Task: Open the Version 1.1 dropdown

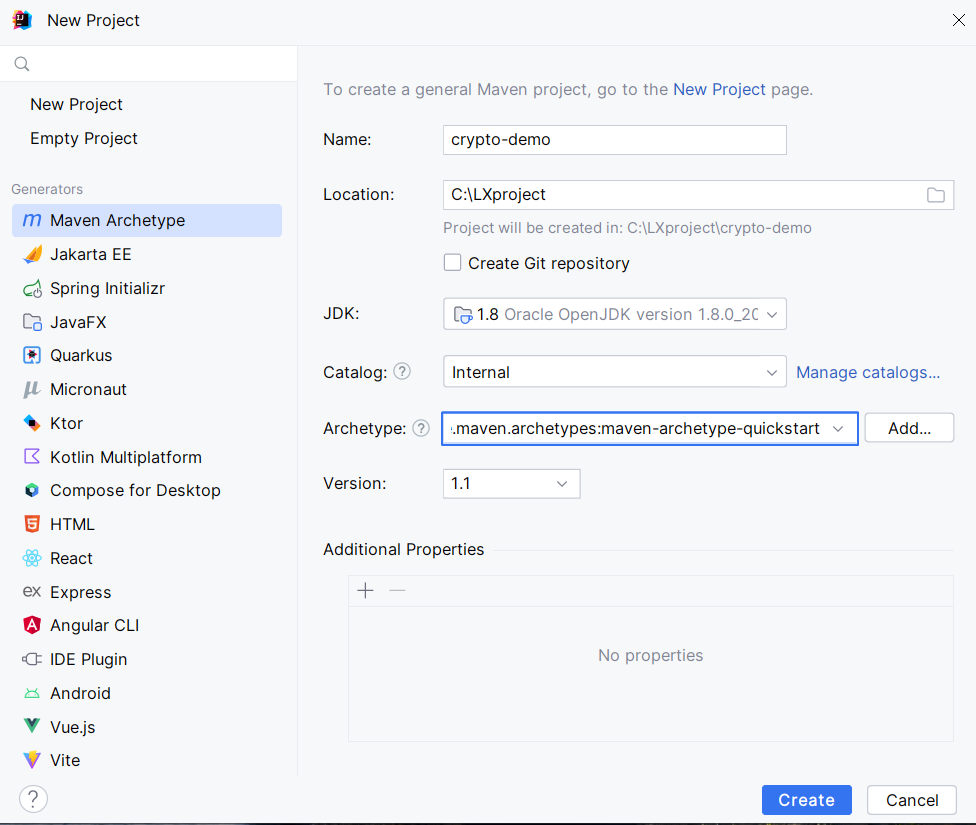Action: point(511,484)
